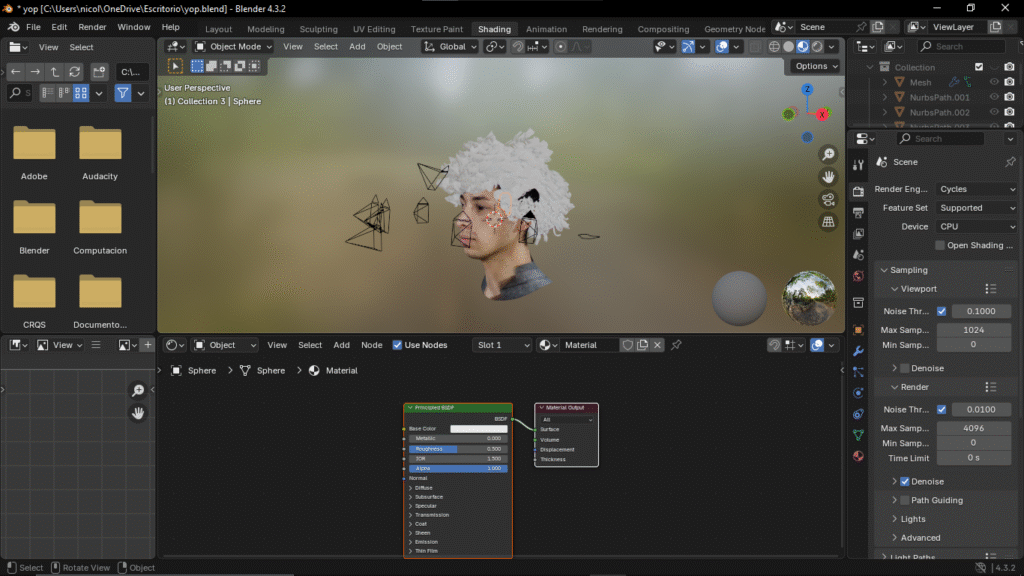Toggle camera view icon in viewport

[x=828, y=200]
